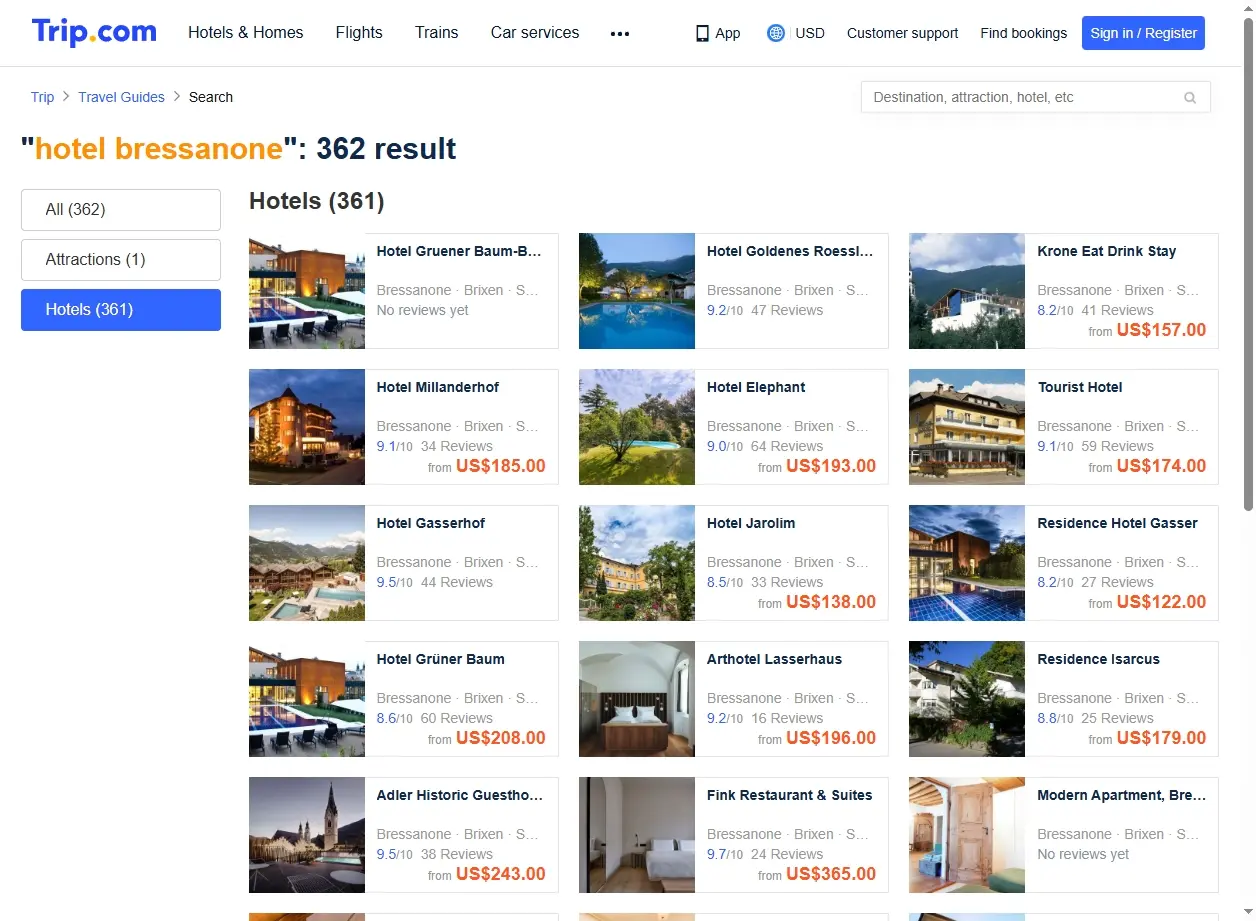1256x921 pixels.
Task: Click the globe currency icon
Action: point(776,33)
